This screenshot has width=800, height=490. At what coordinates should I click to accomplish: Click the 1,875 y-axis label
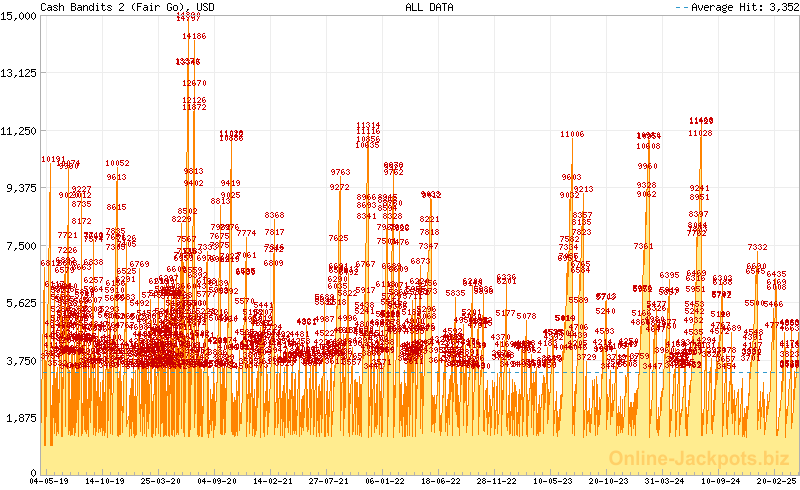click(23, 418)
